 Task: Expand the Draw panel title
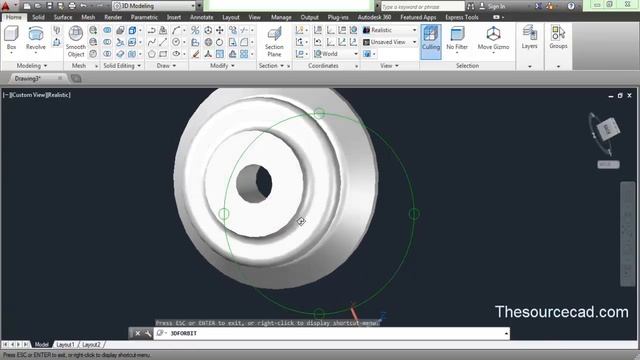click(166, 66)
